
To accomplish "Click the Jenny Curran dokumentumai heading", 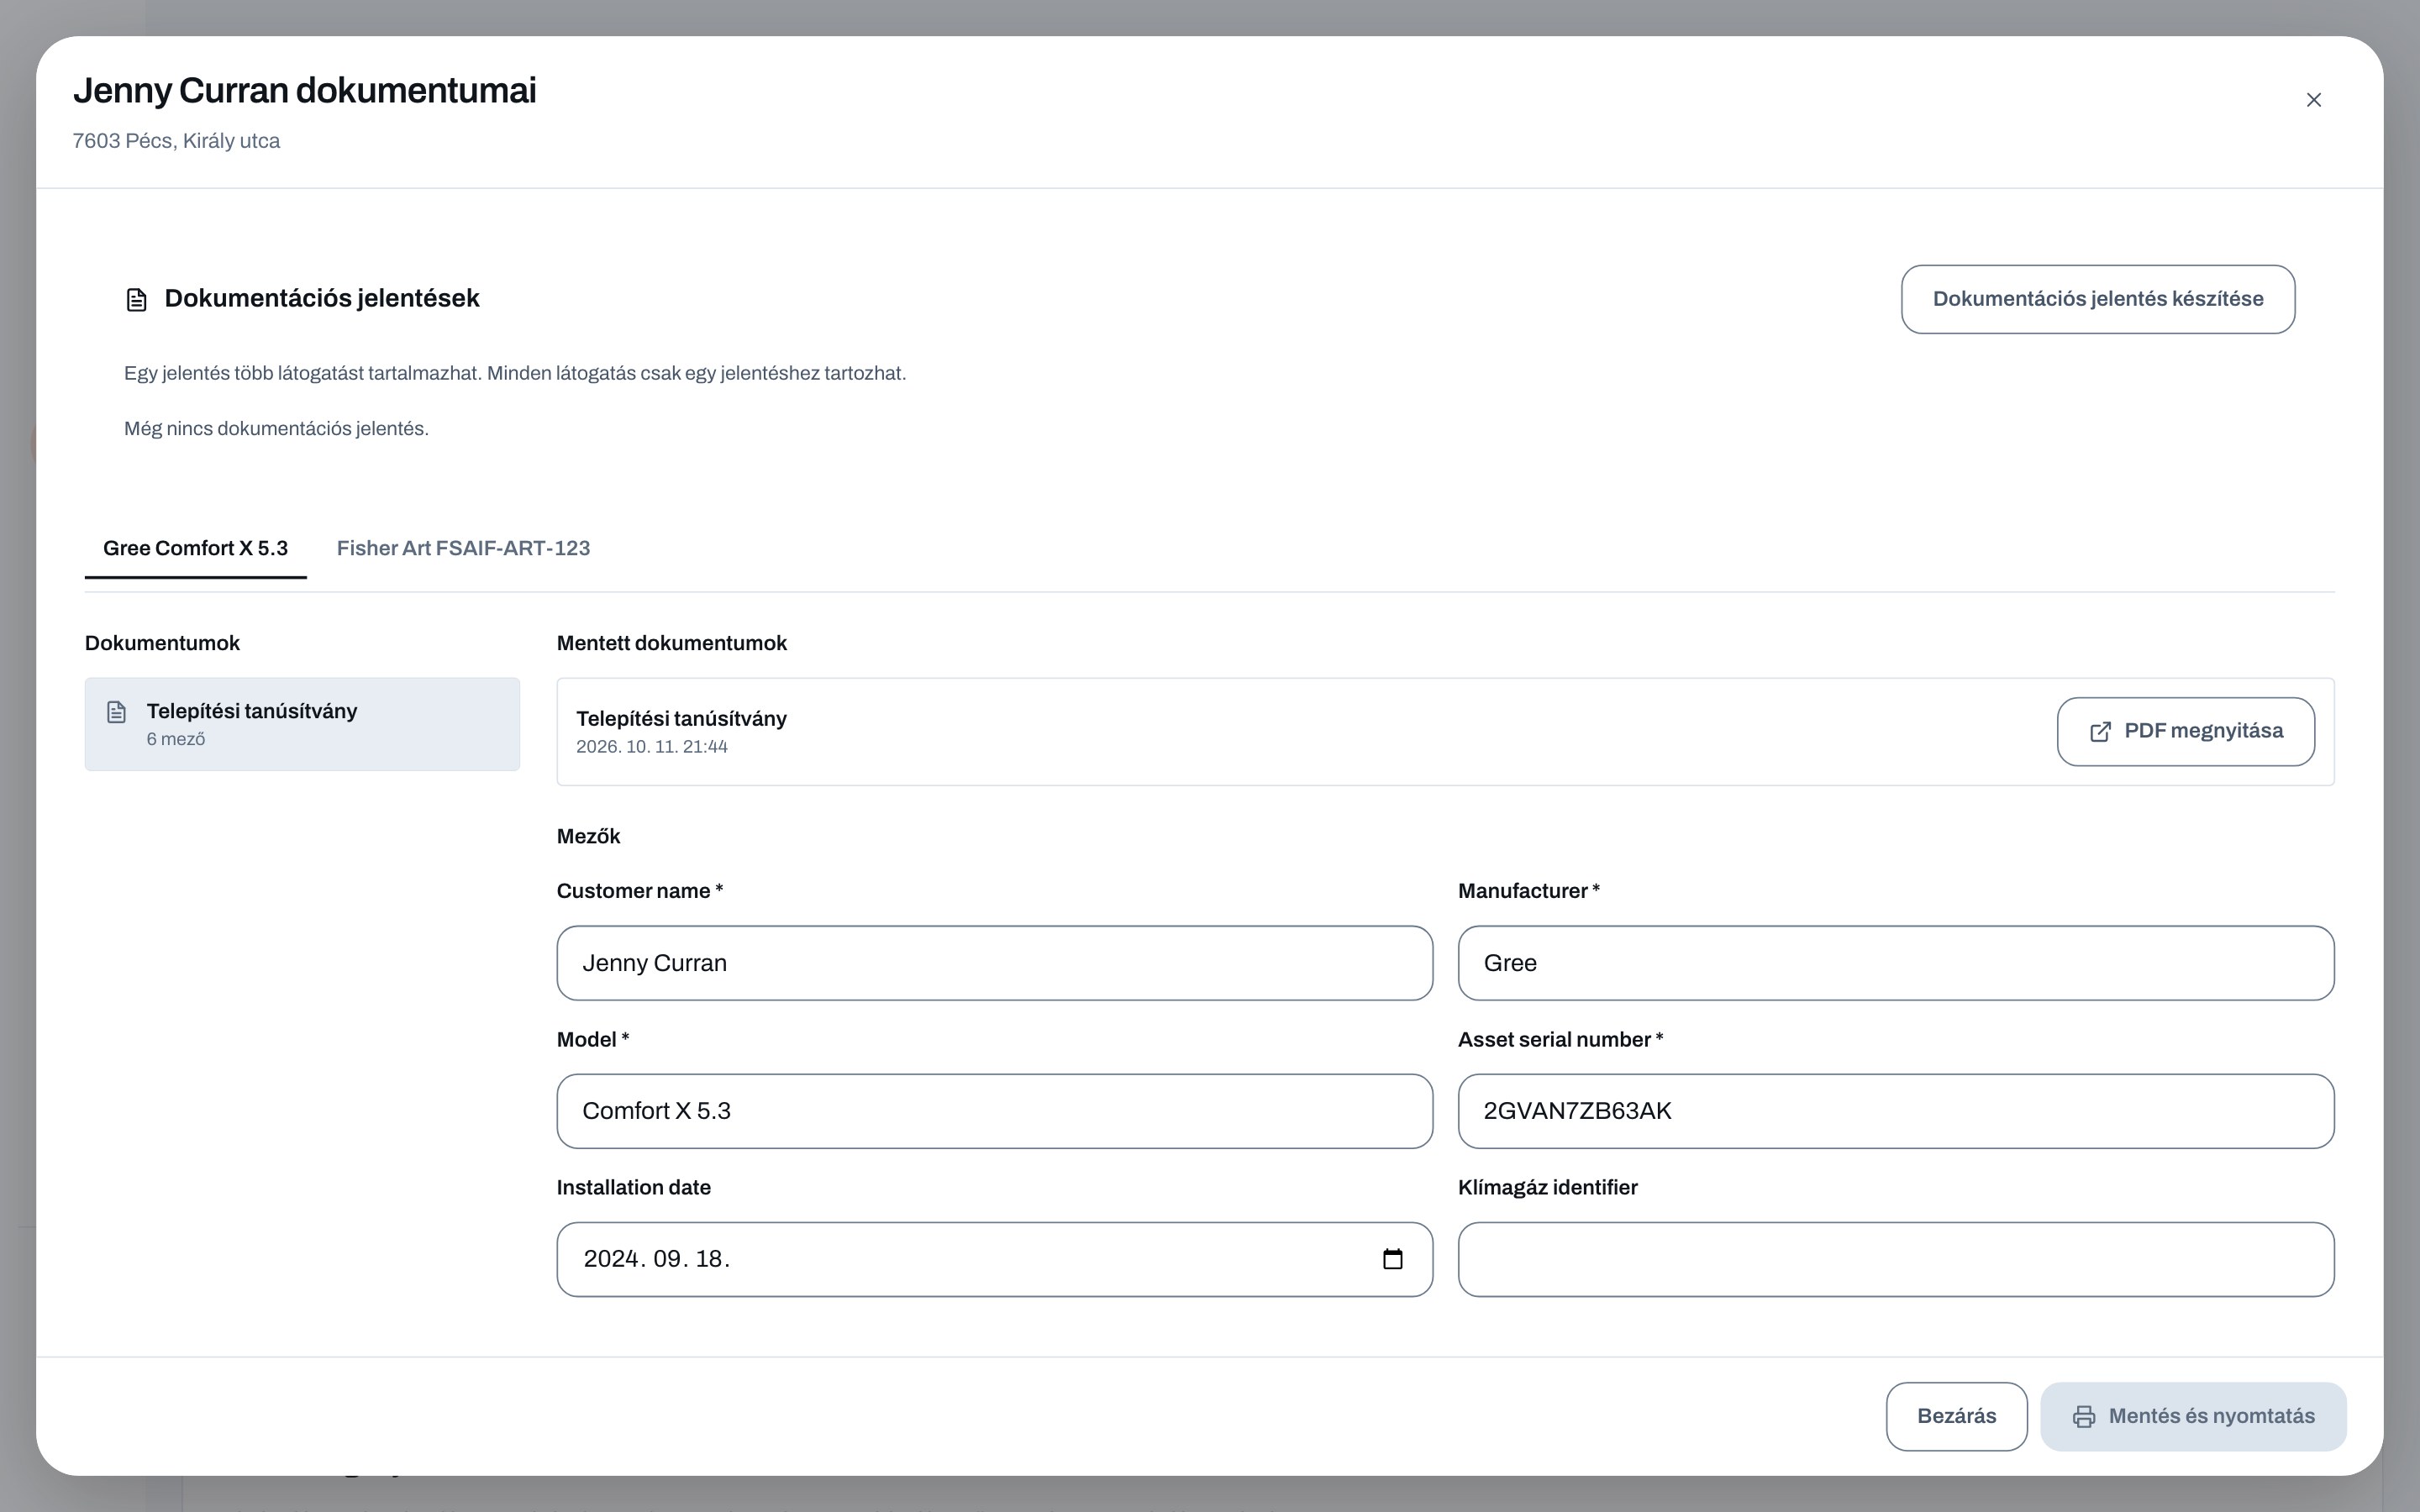I will pyautogui.click(x=305, y=91).
